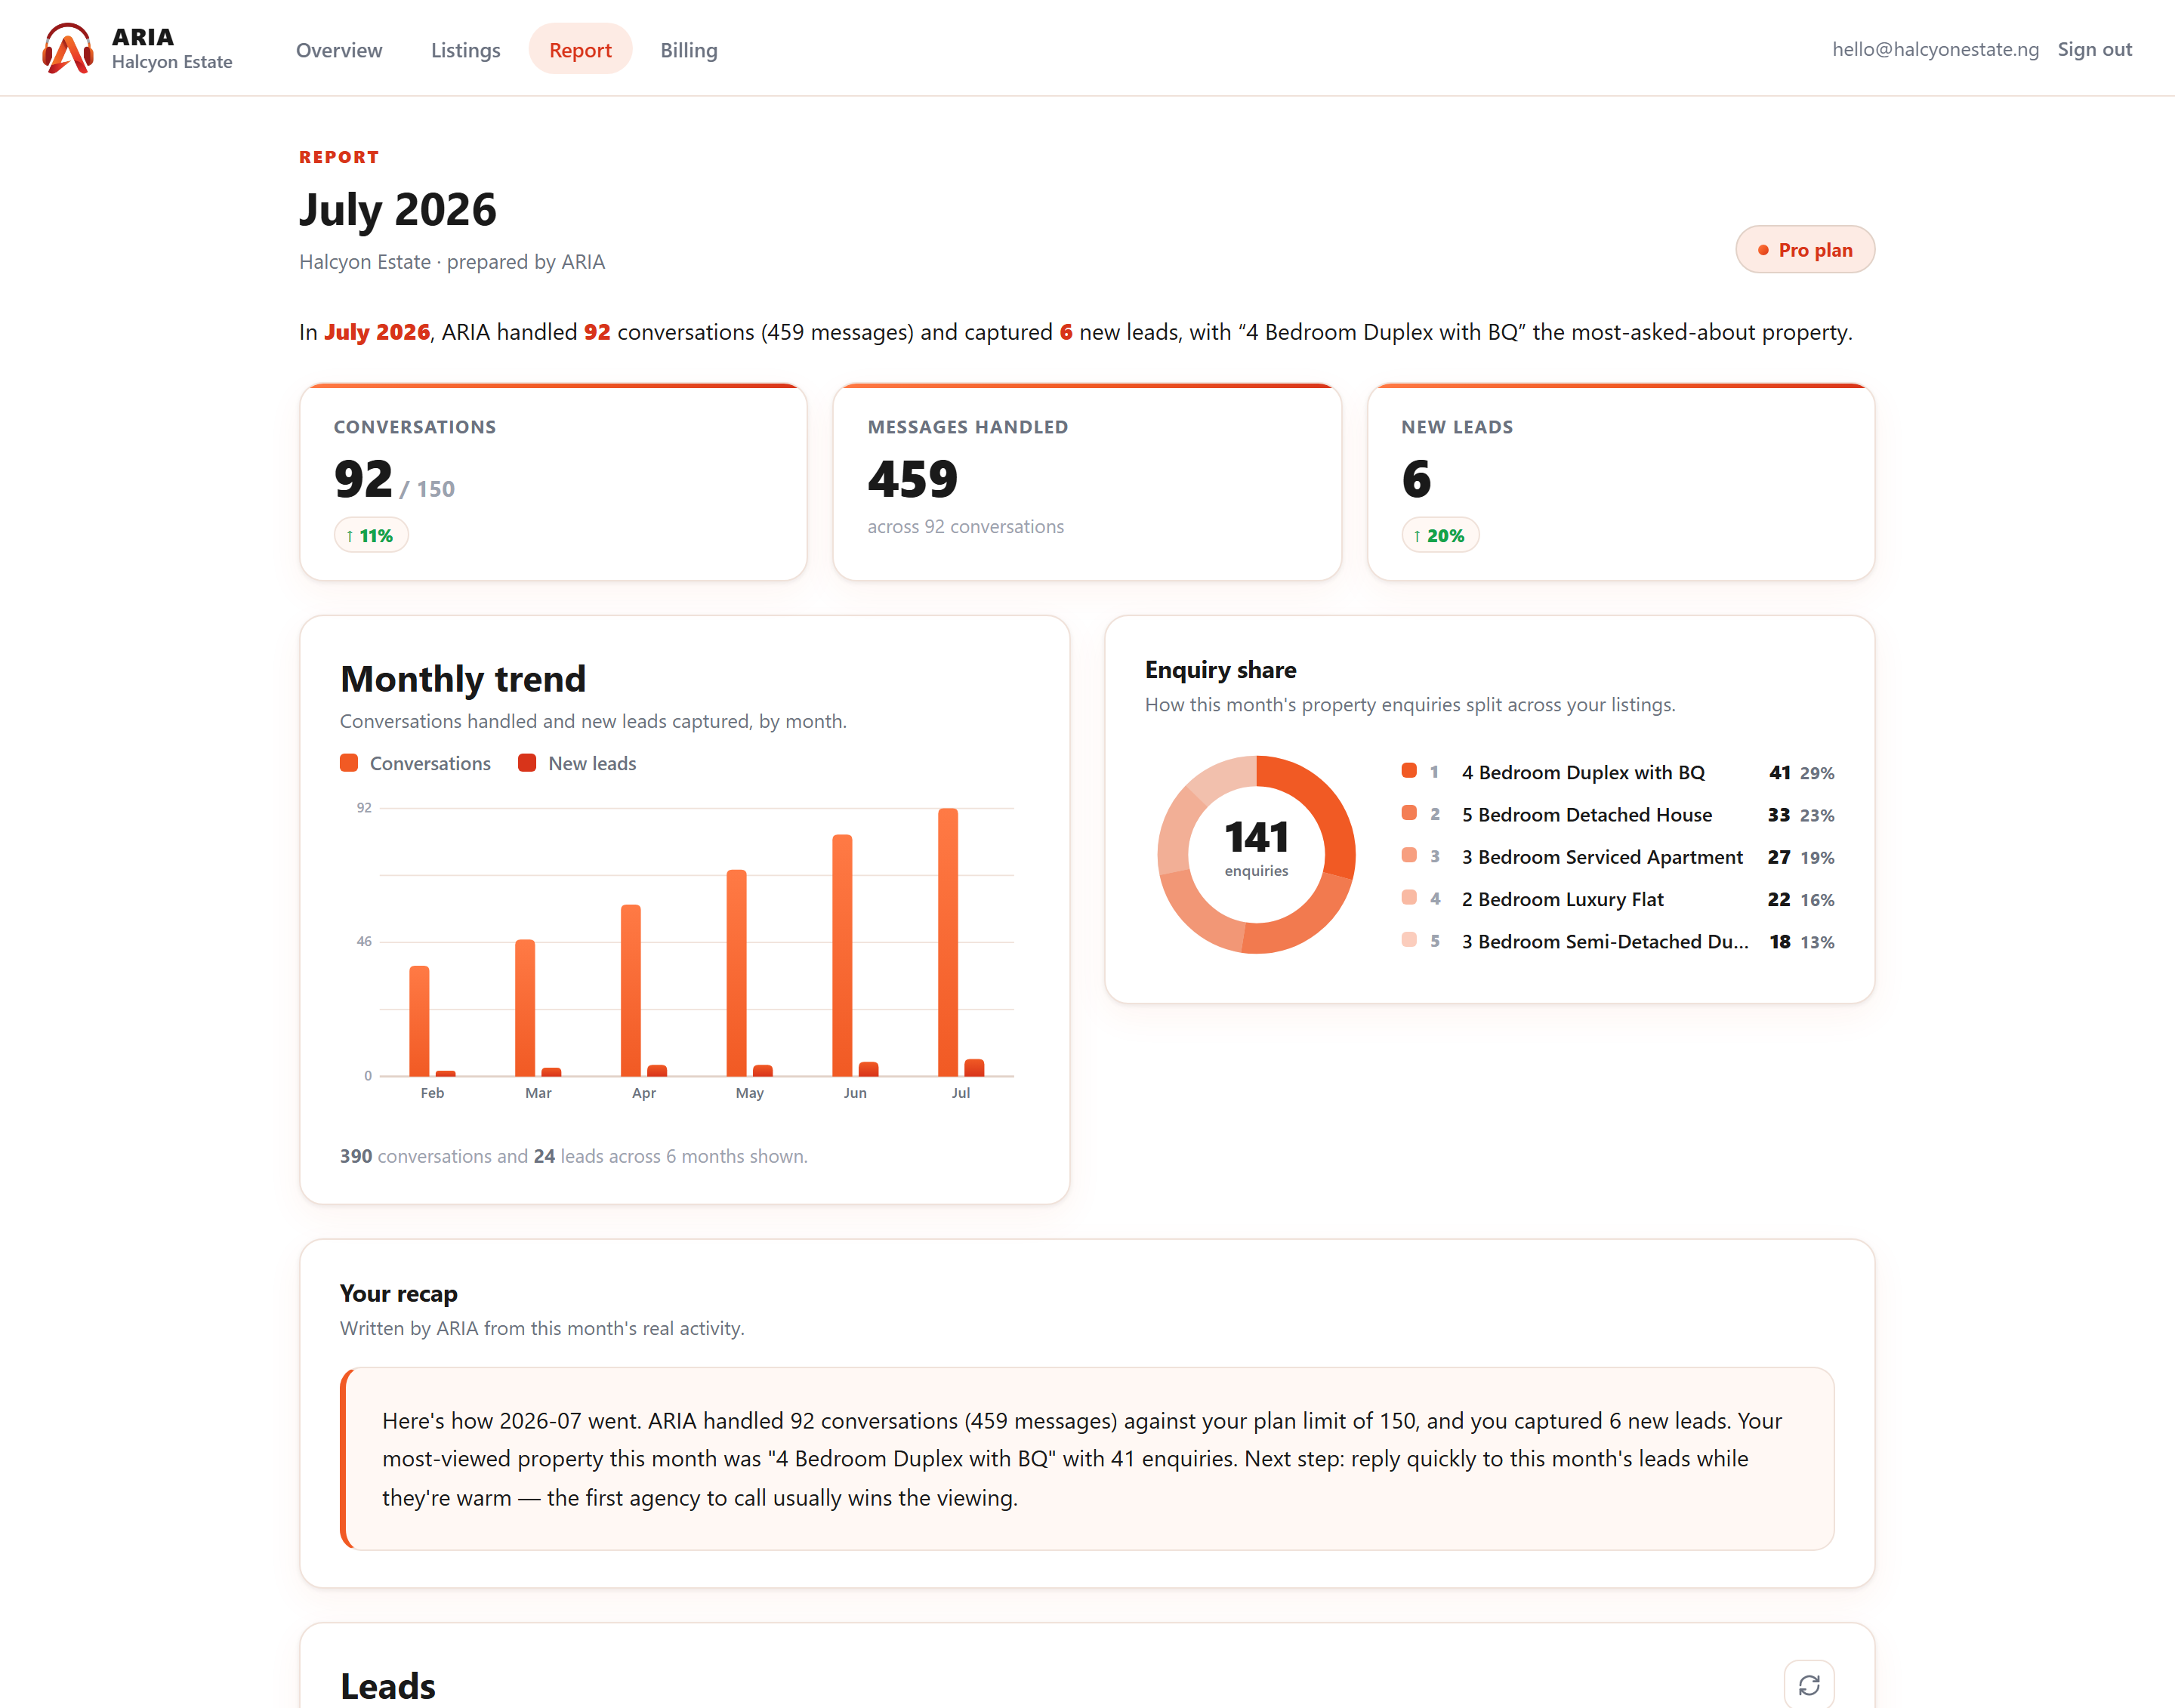
Task: Click the Jul conversations bar
Action: (x=948, y=942)
